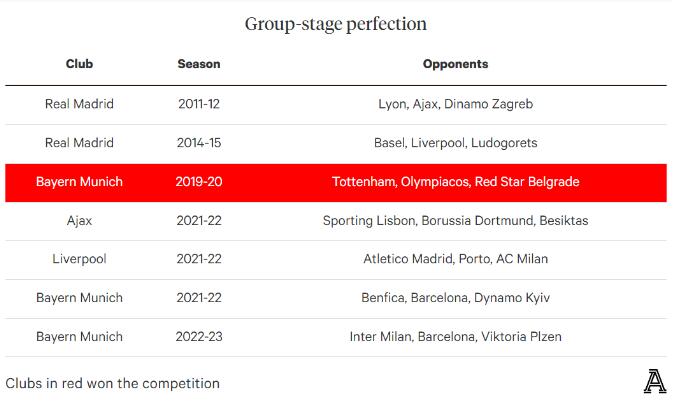Click The Athletic logo icon
Image resolution: width=680 pixels, height=402 pixels.
click(x=654, y=381)
